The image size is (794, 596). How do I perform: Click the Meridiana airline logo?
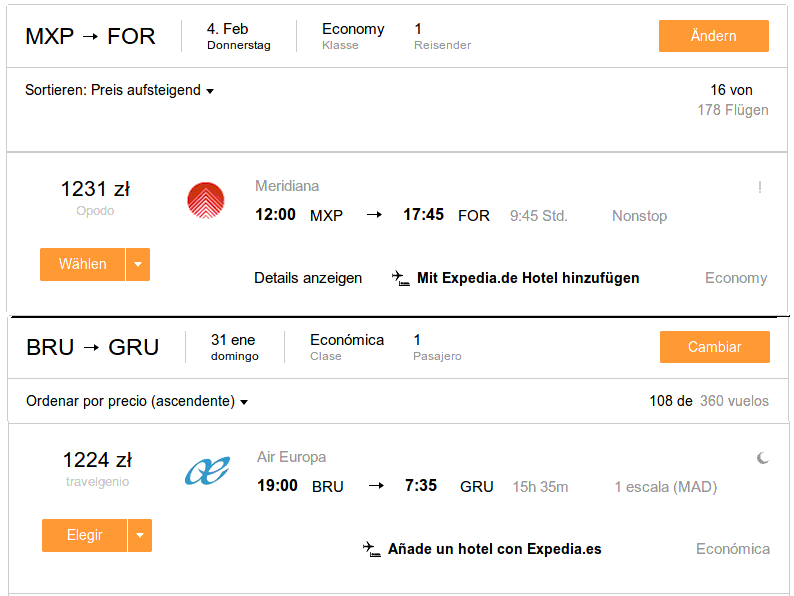pyautogui.click(x=206, y=201)
